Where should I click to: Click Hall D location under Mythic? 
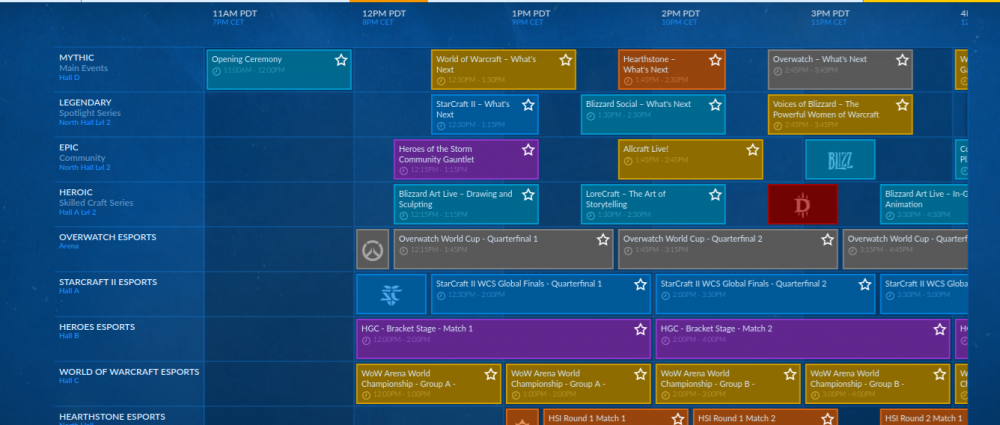pos(69,78)
